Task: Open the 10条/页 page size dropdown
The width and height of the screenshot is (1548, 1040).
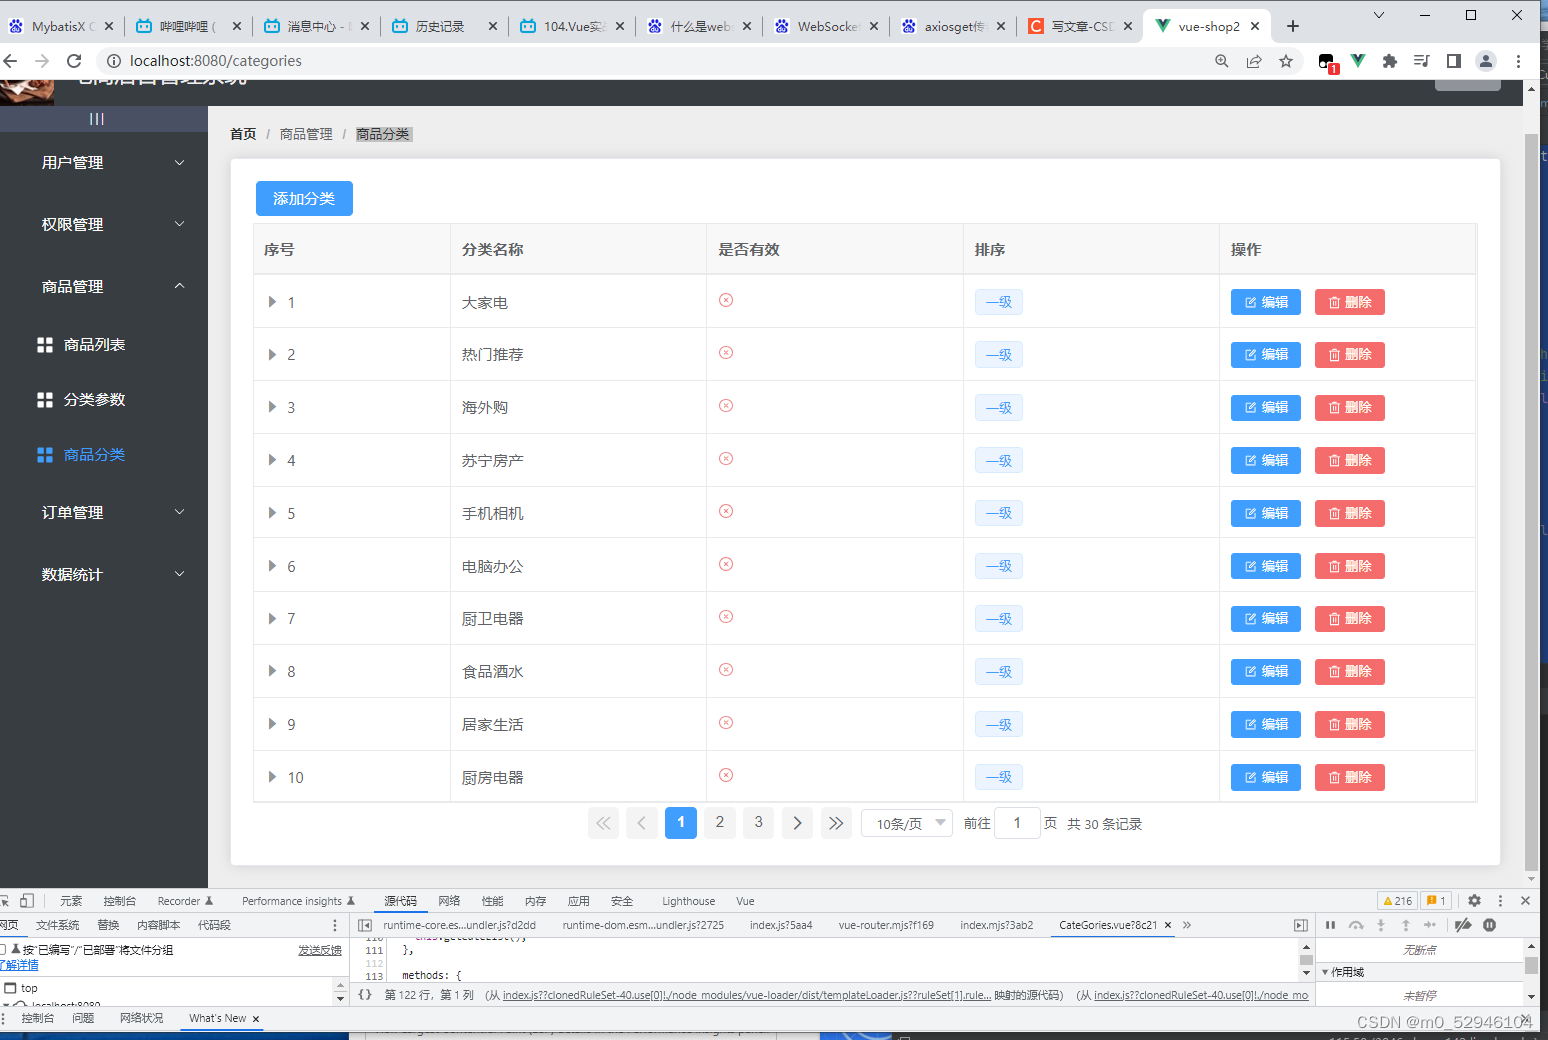Action: (x=907, y=823)
